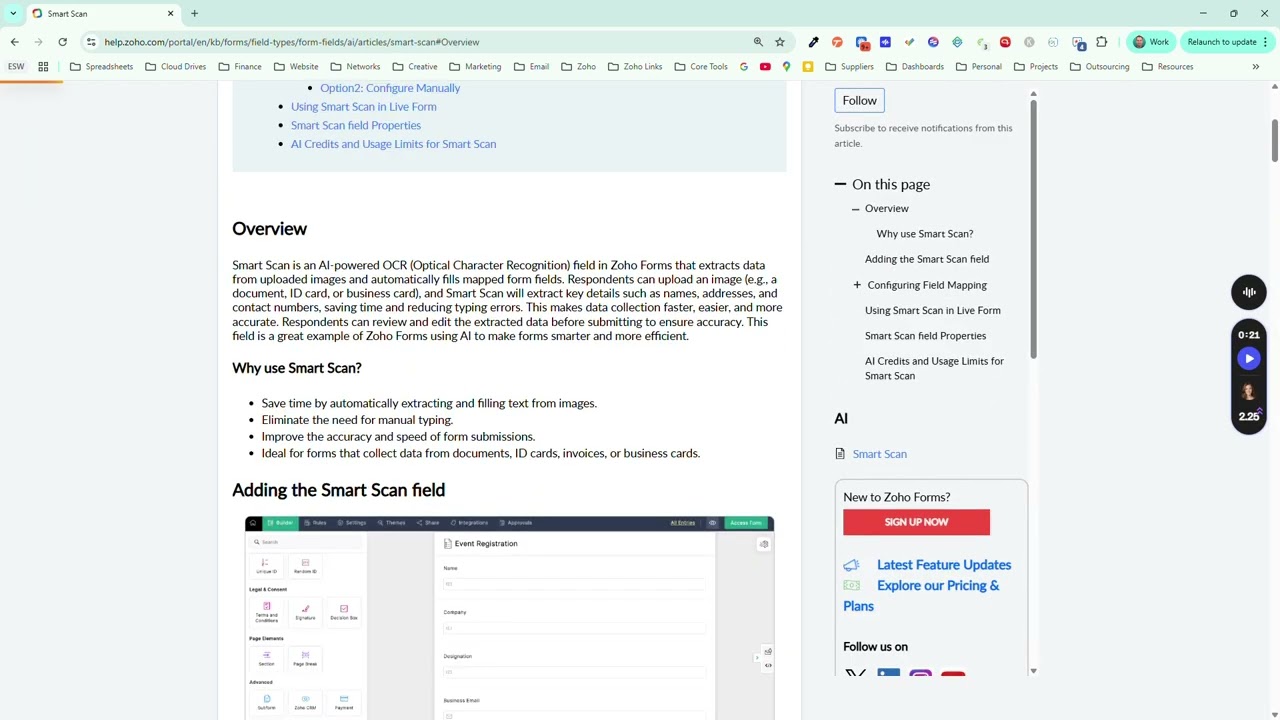The height and width of the screenshot is (720, 1280).
Task: Click the address bar URL field
Action: [420, 42]
